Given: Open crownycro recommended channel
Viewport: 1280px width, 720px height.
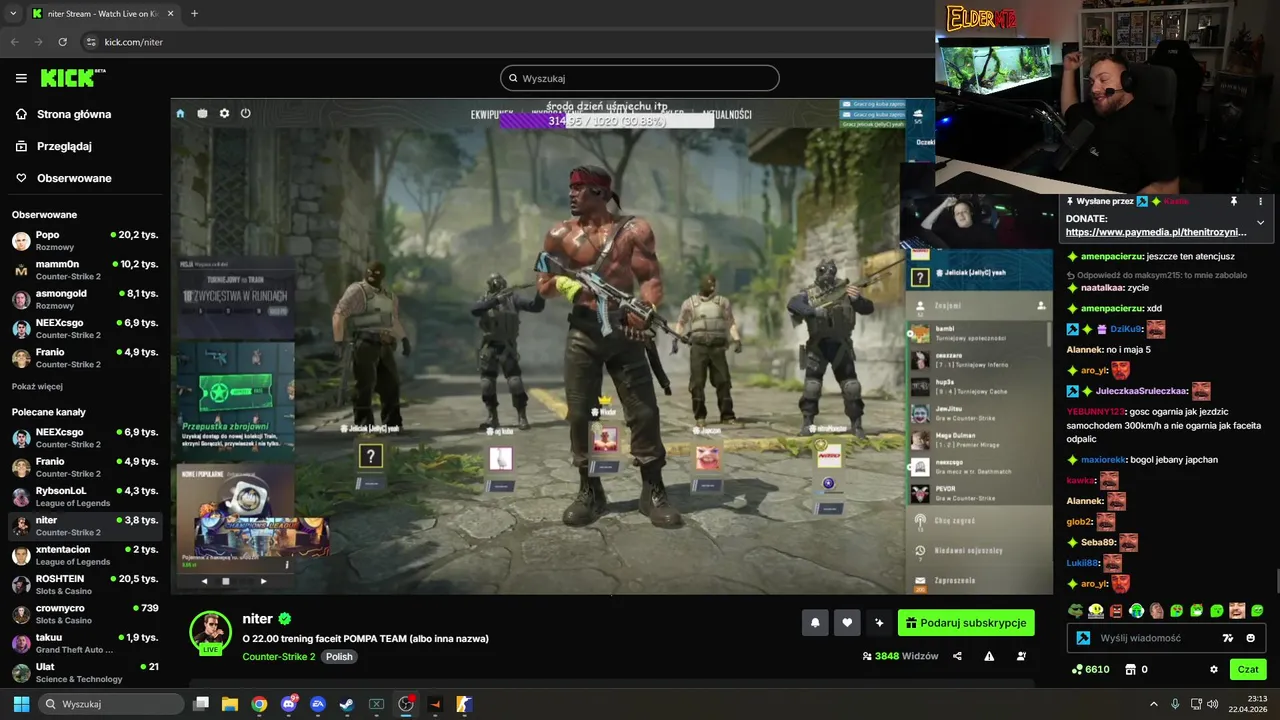Looking at the screenshot, I should pos(85,613).
